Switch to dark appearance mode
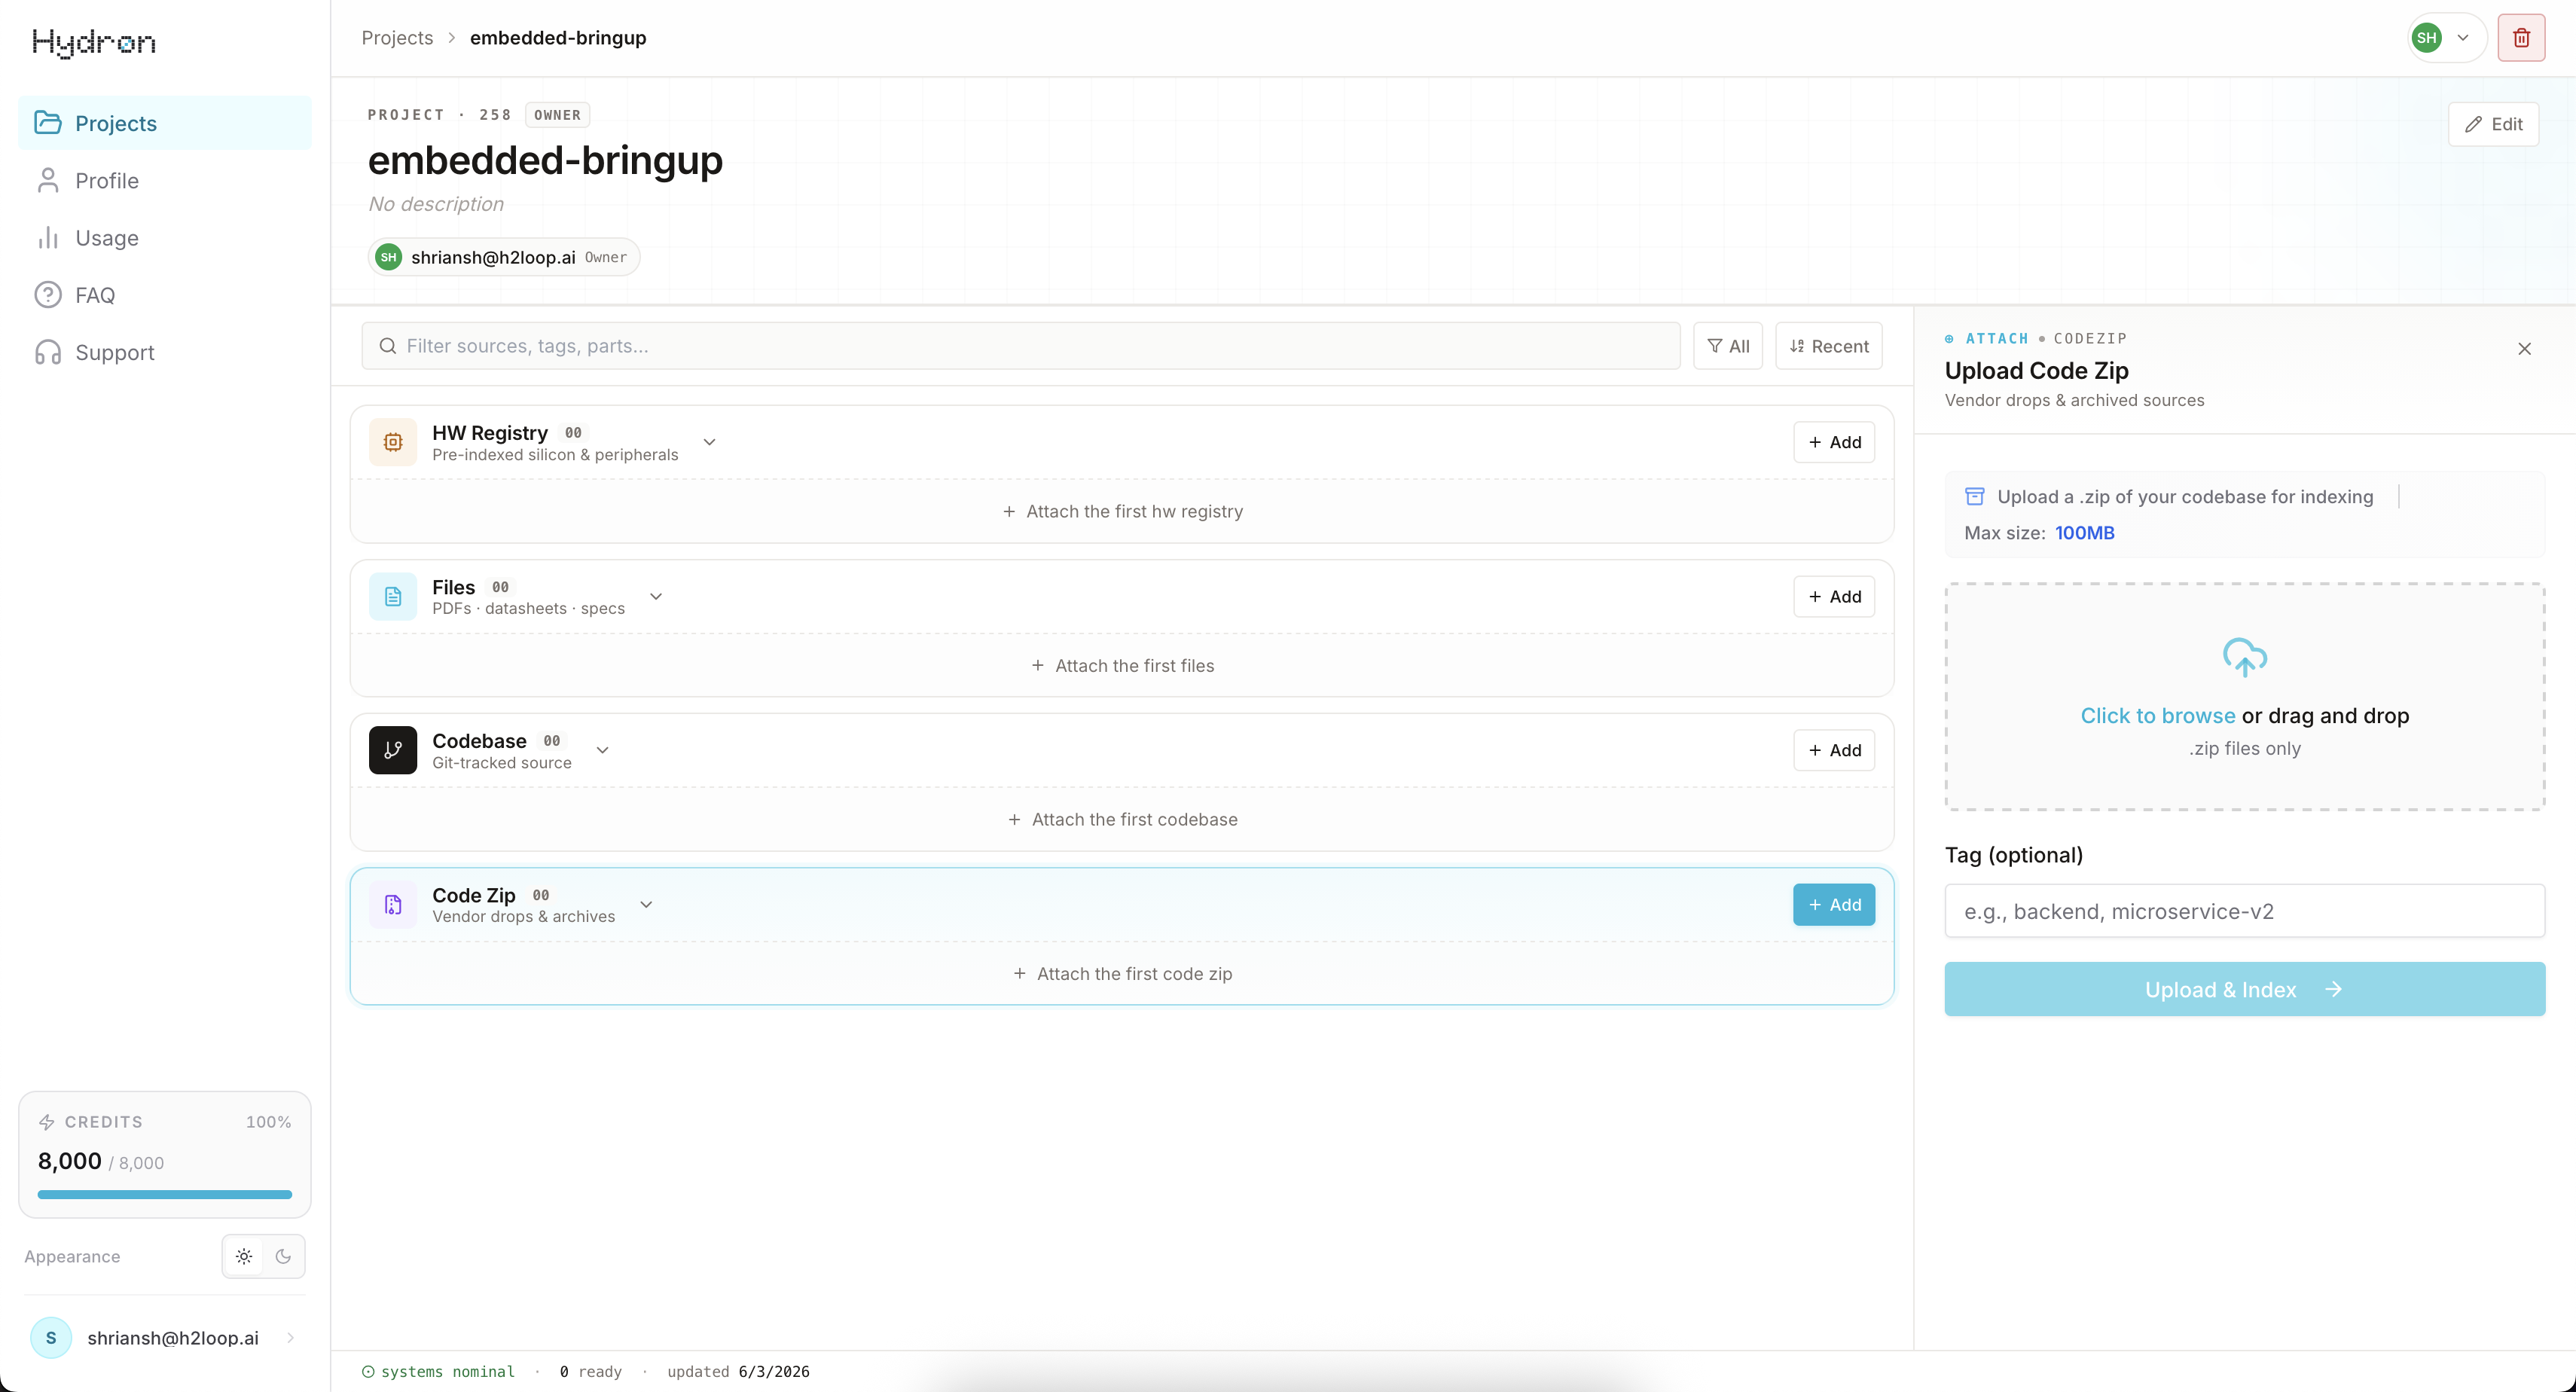 [x=283, y=1256]
